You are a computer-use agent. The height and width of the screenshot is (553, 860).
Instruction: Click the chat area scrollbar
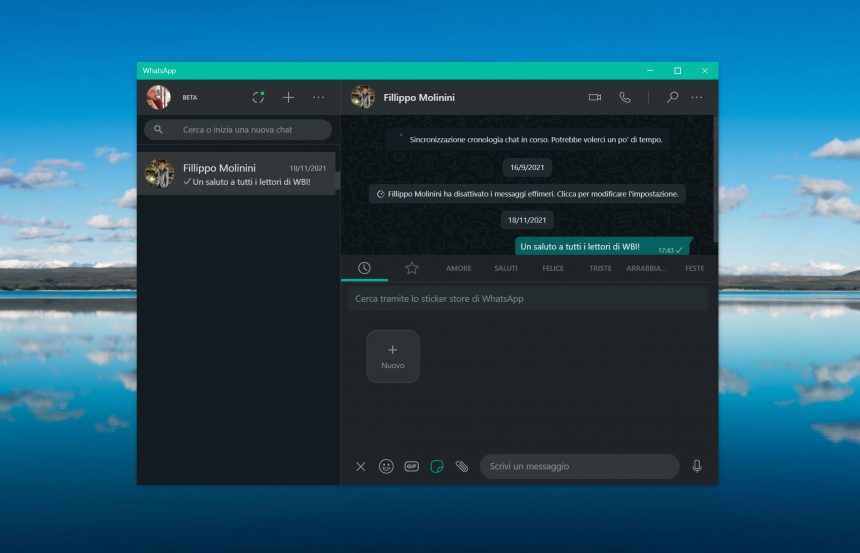(x=715, y=181)
